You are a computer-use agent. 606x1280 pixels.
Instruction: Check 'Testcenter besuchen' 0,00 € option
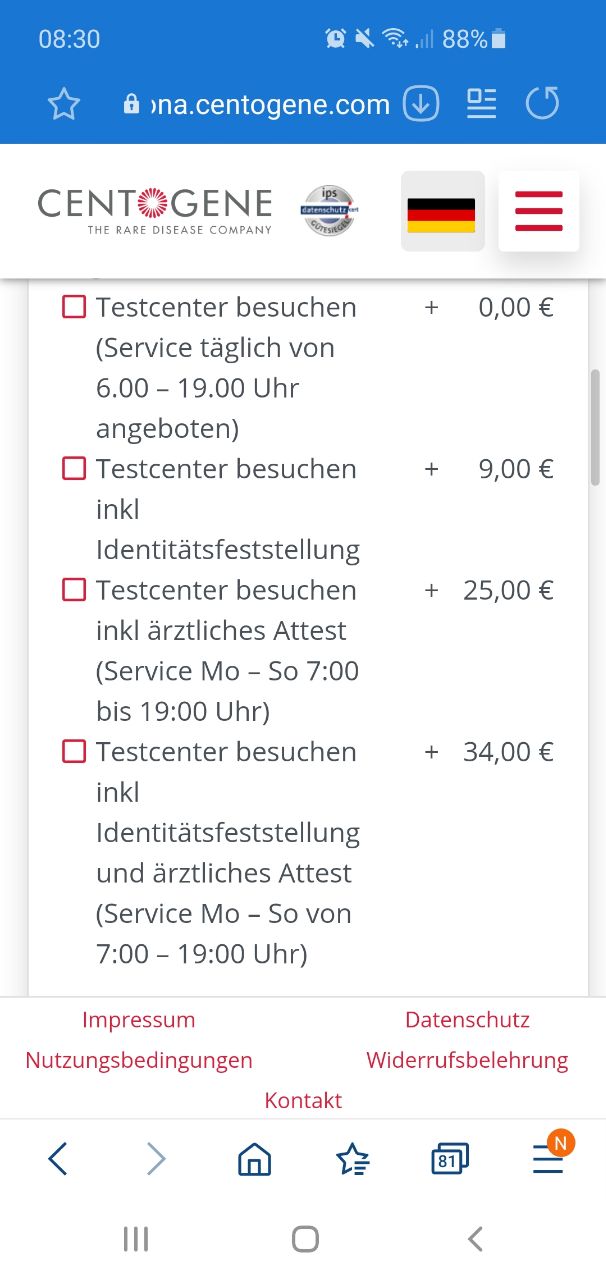coord(74,307)
